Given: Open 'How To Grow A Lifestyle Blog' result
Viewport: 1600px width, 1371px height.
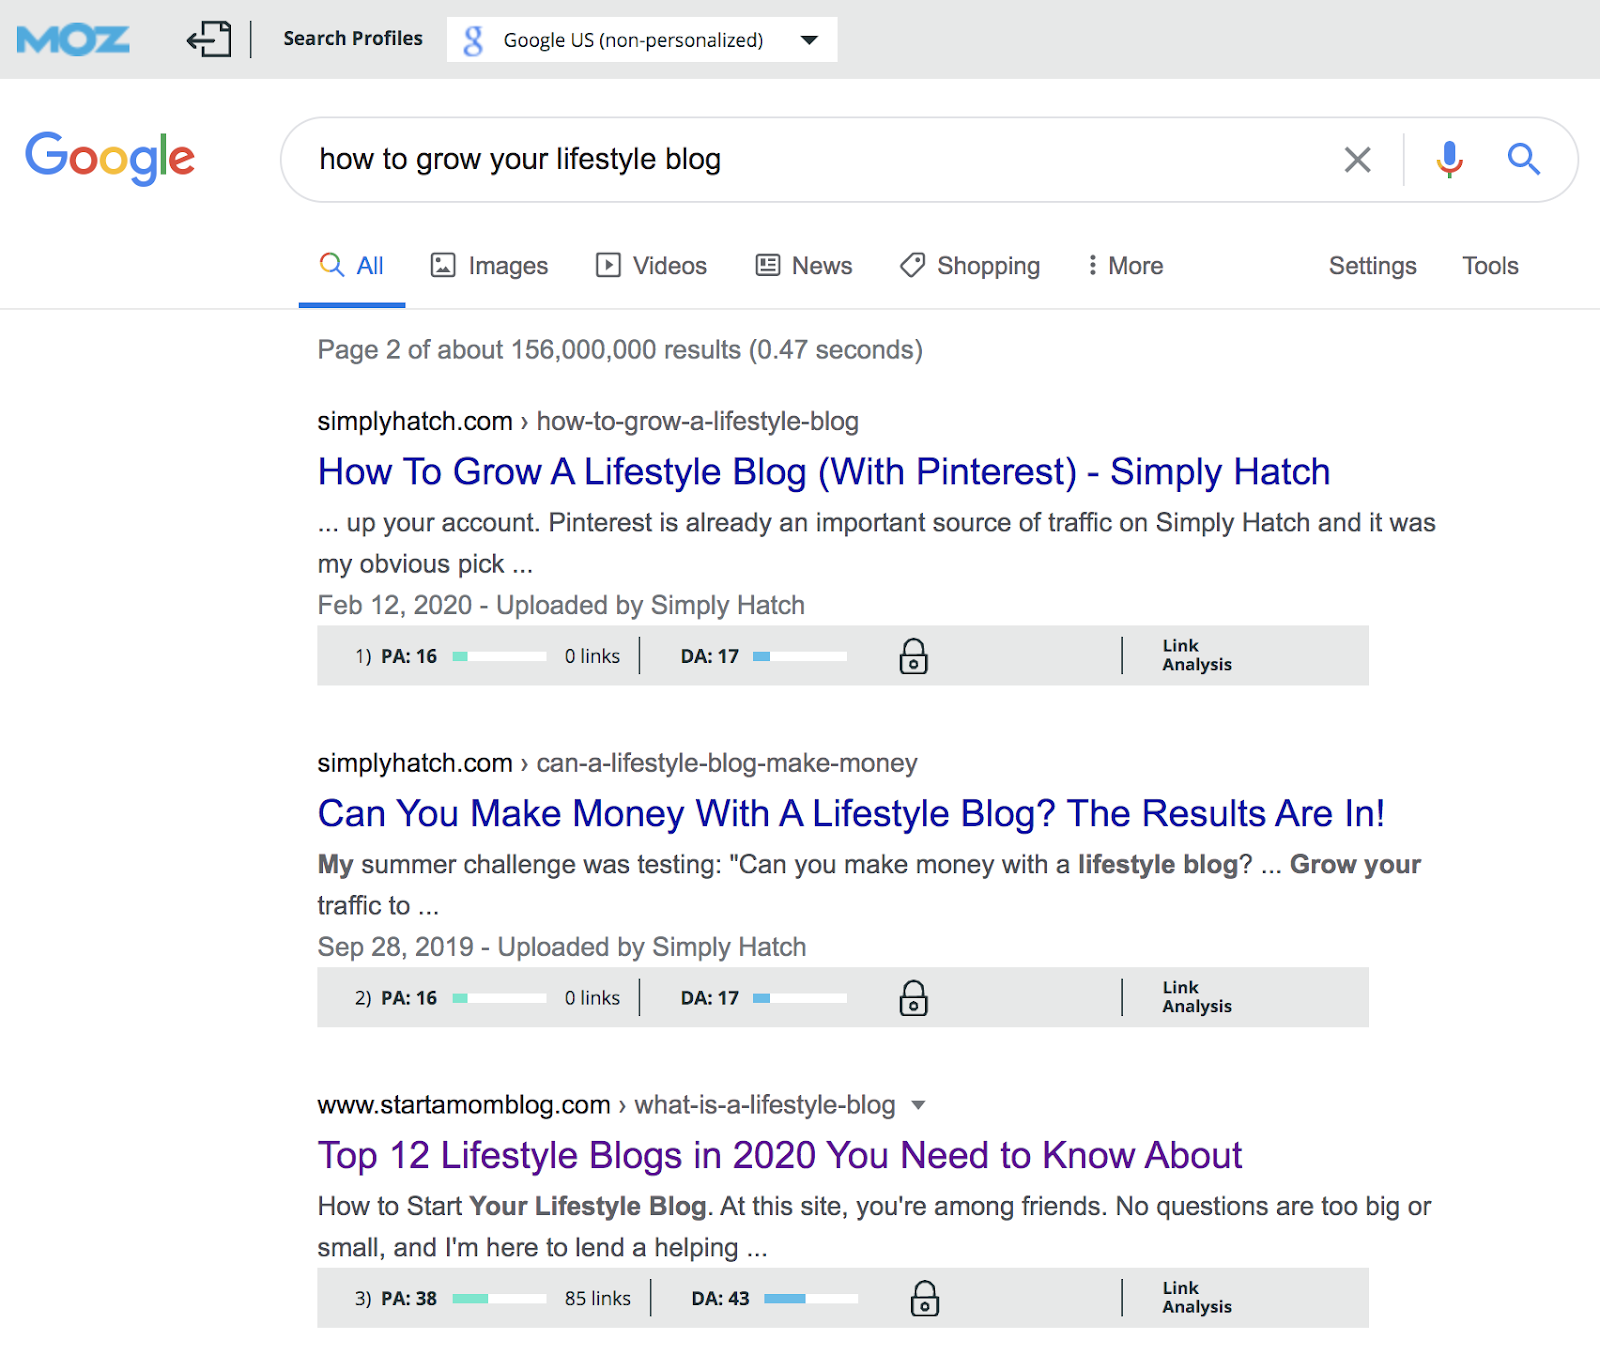Looking at the screenshot, I should pyautogui.click(x=824, y=472).
